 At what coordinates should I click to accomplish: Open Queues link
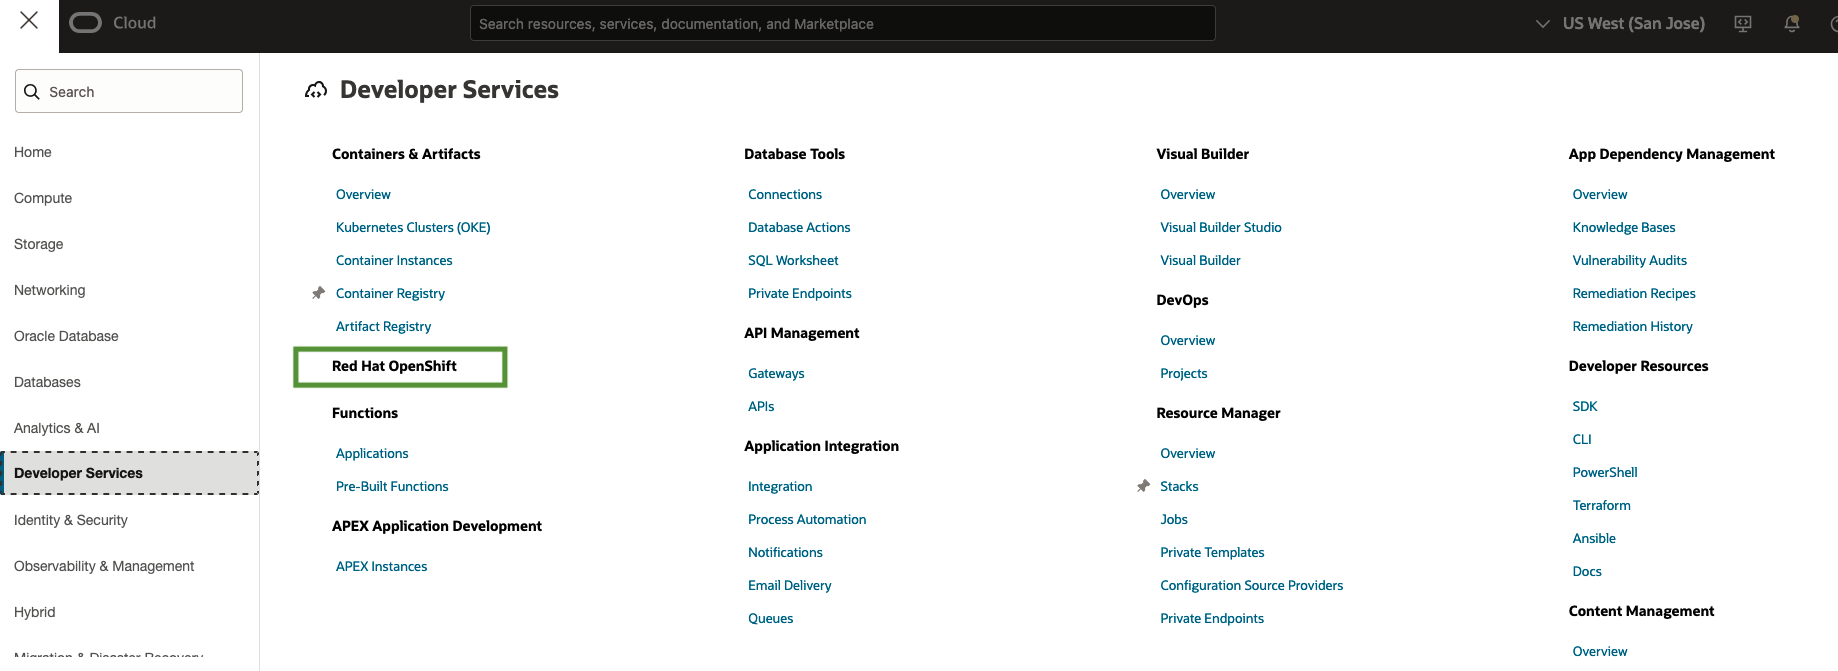771,618
